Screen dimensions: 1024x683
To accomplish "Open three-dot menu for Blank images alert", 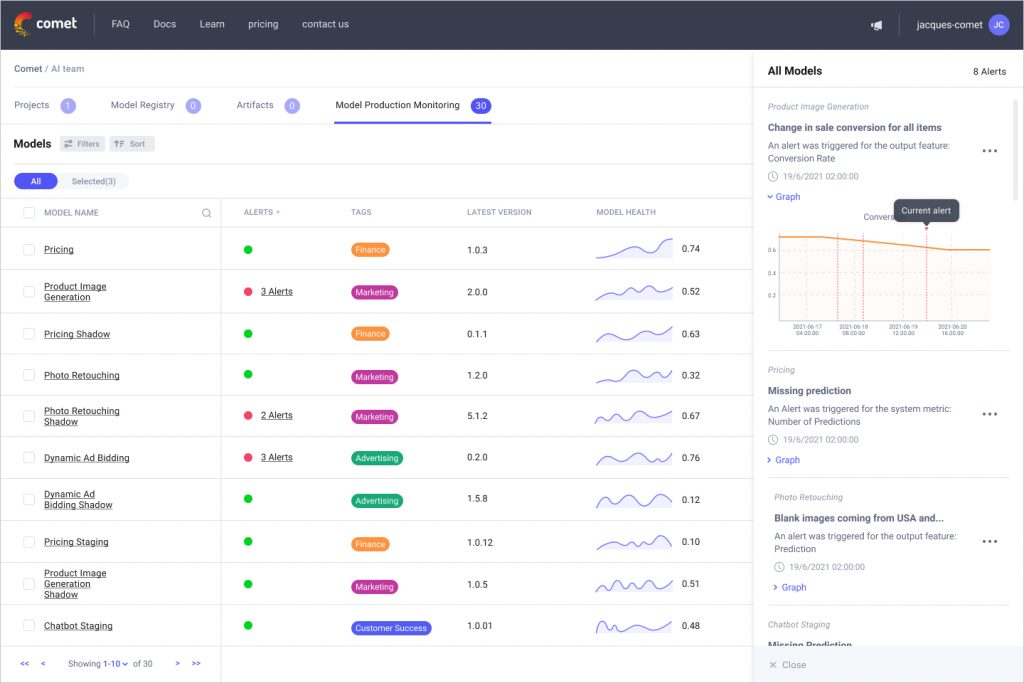I will click(989, 541).
